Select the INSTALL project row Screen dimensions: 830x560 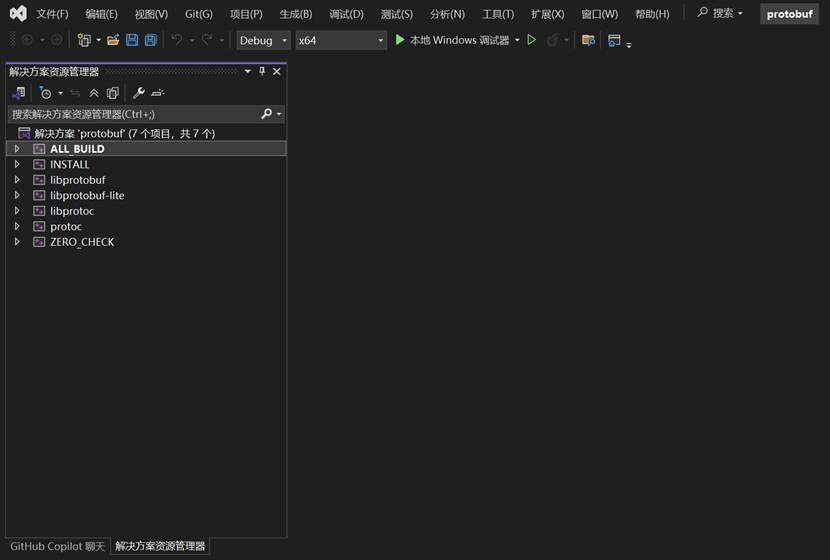147,165
